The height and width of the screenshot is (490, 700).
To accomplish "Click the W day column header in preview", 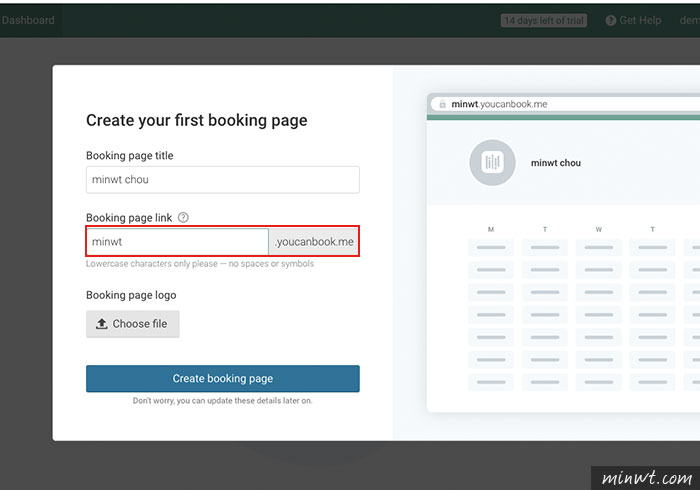I will click(x=598, y=229).
